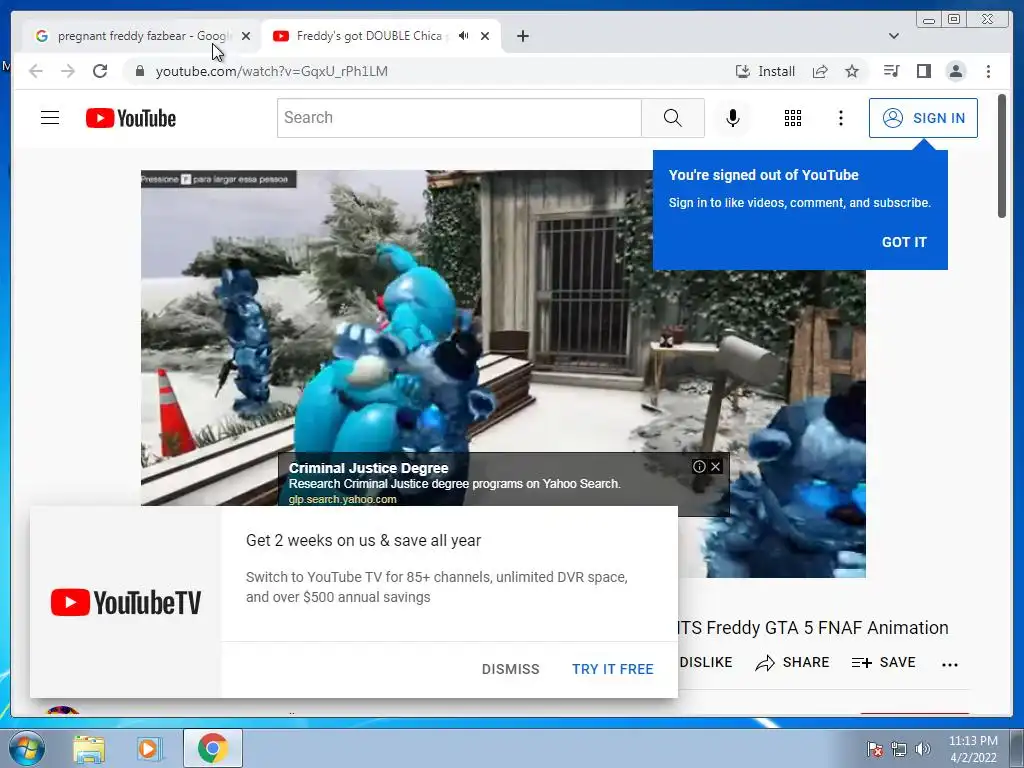Save the video to a playlist
This screenshot has height=768, width=1024.
pos(883,662)
